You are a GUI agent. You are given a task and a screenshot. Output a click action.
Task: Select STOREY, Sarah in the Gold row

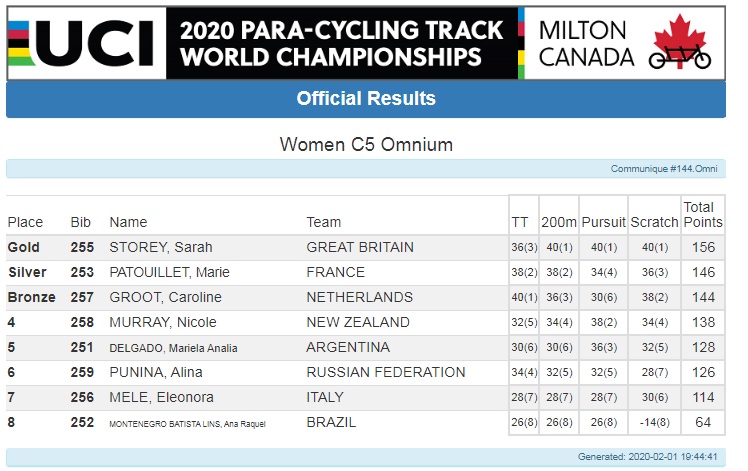click(x=161, y=247)
